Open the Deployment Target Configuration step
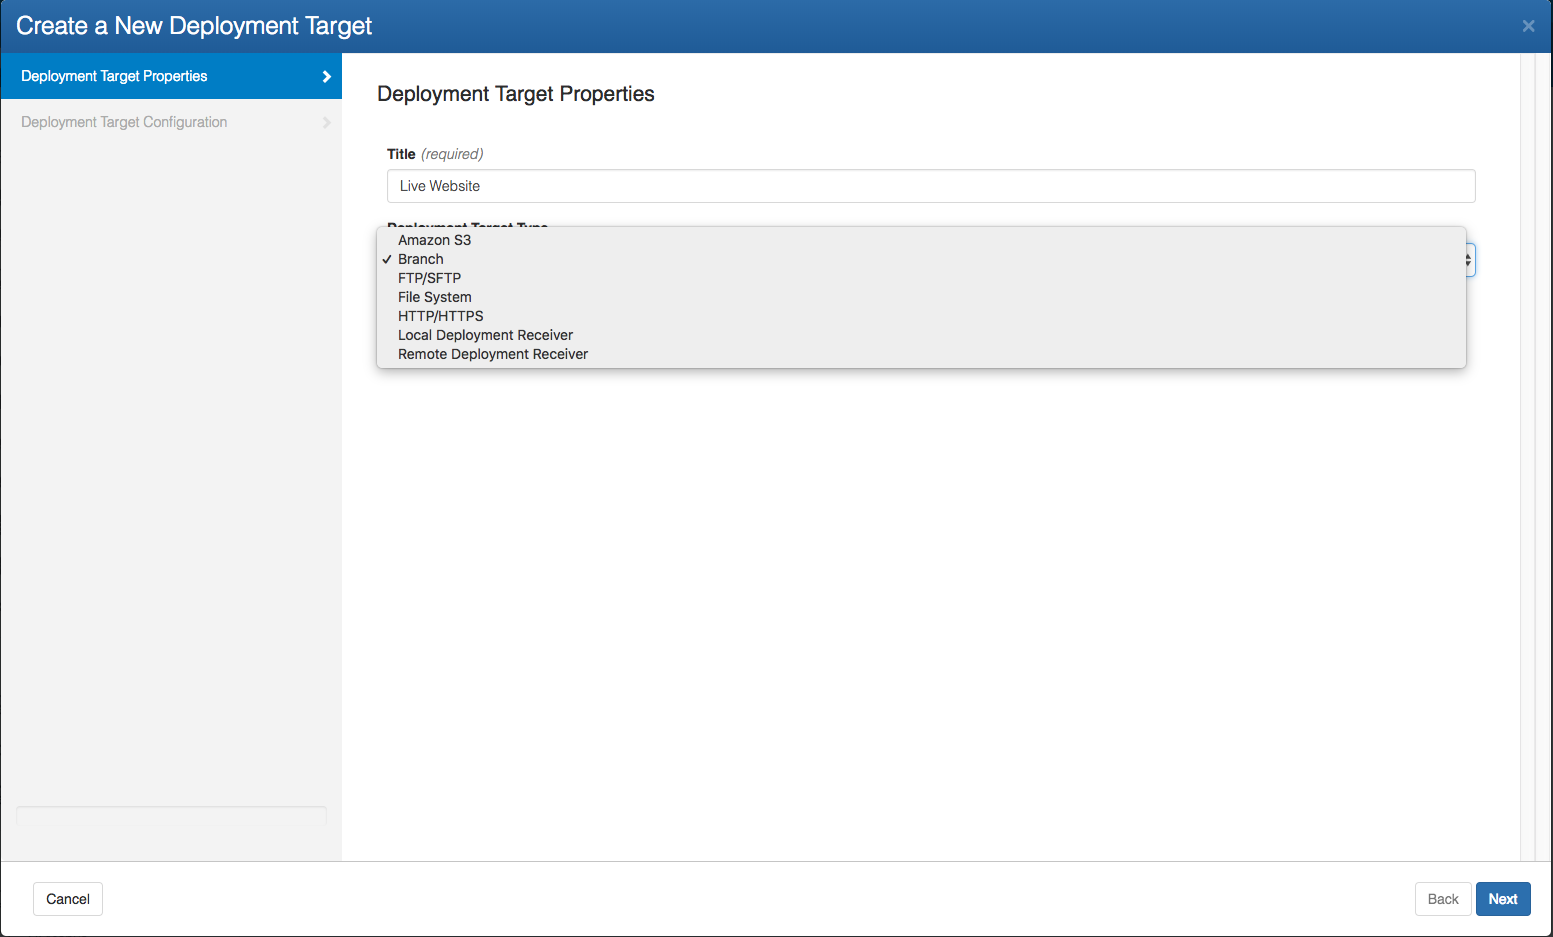Screen dimensions: 1553x937 [x=124, y=122]
